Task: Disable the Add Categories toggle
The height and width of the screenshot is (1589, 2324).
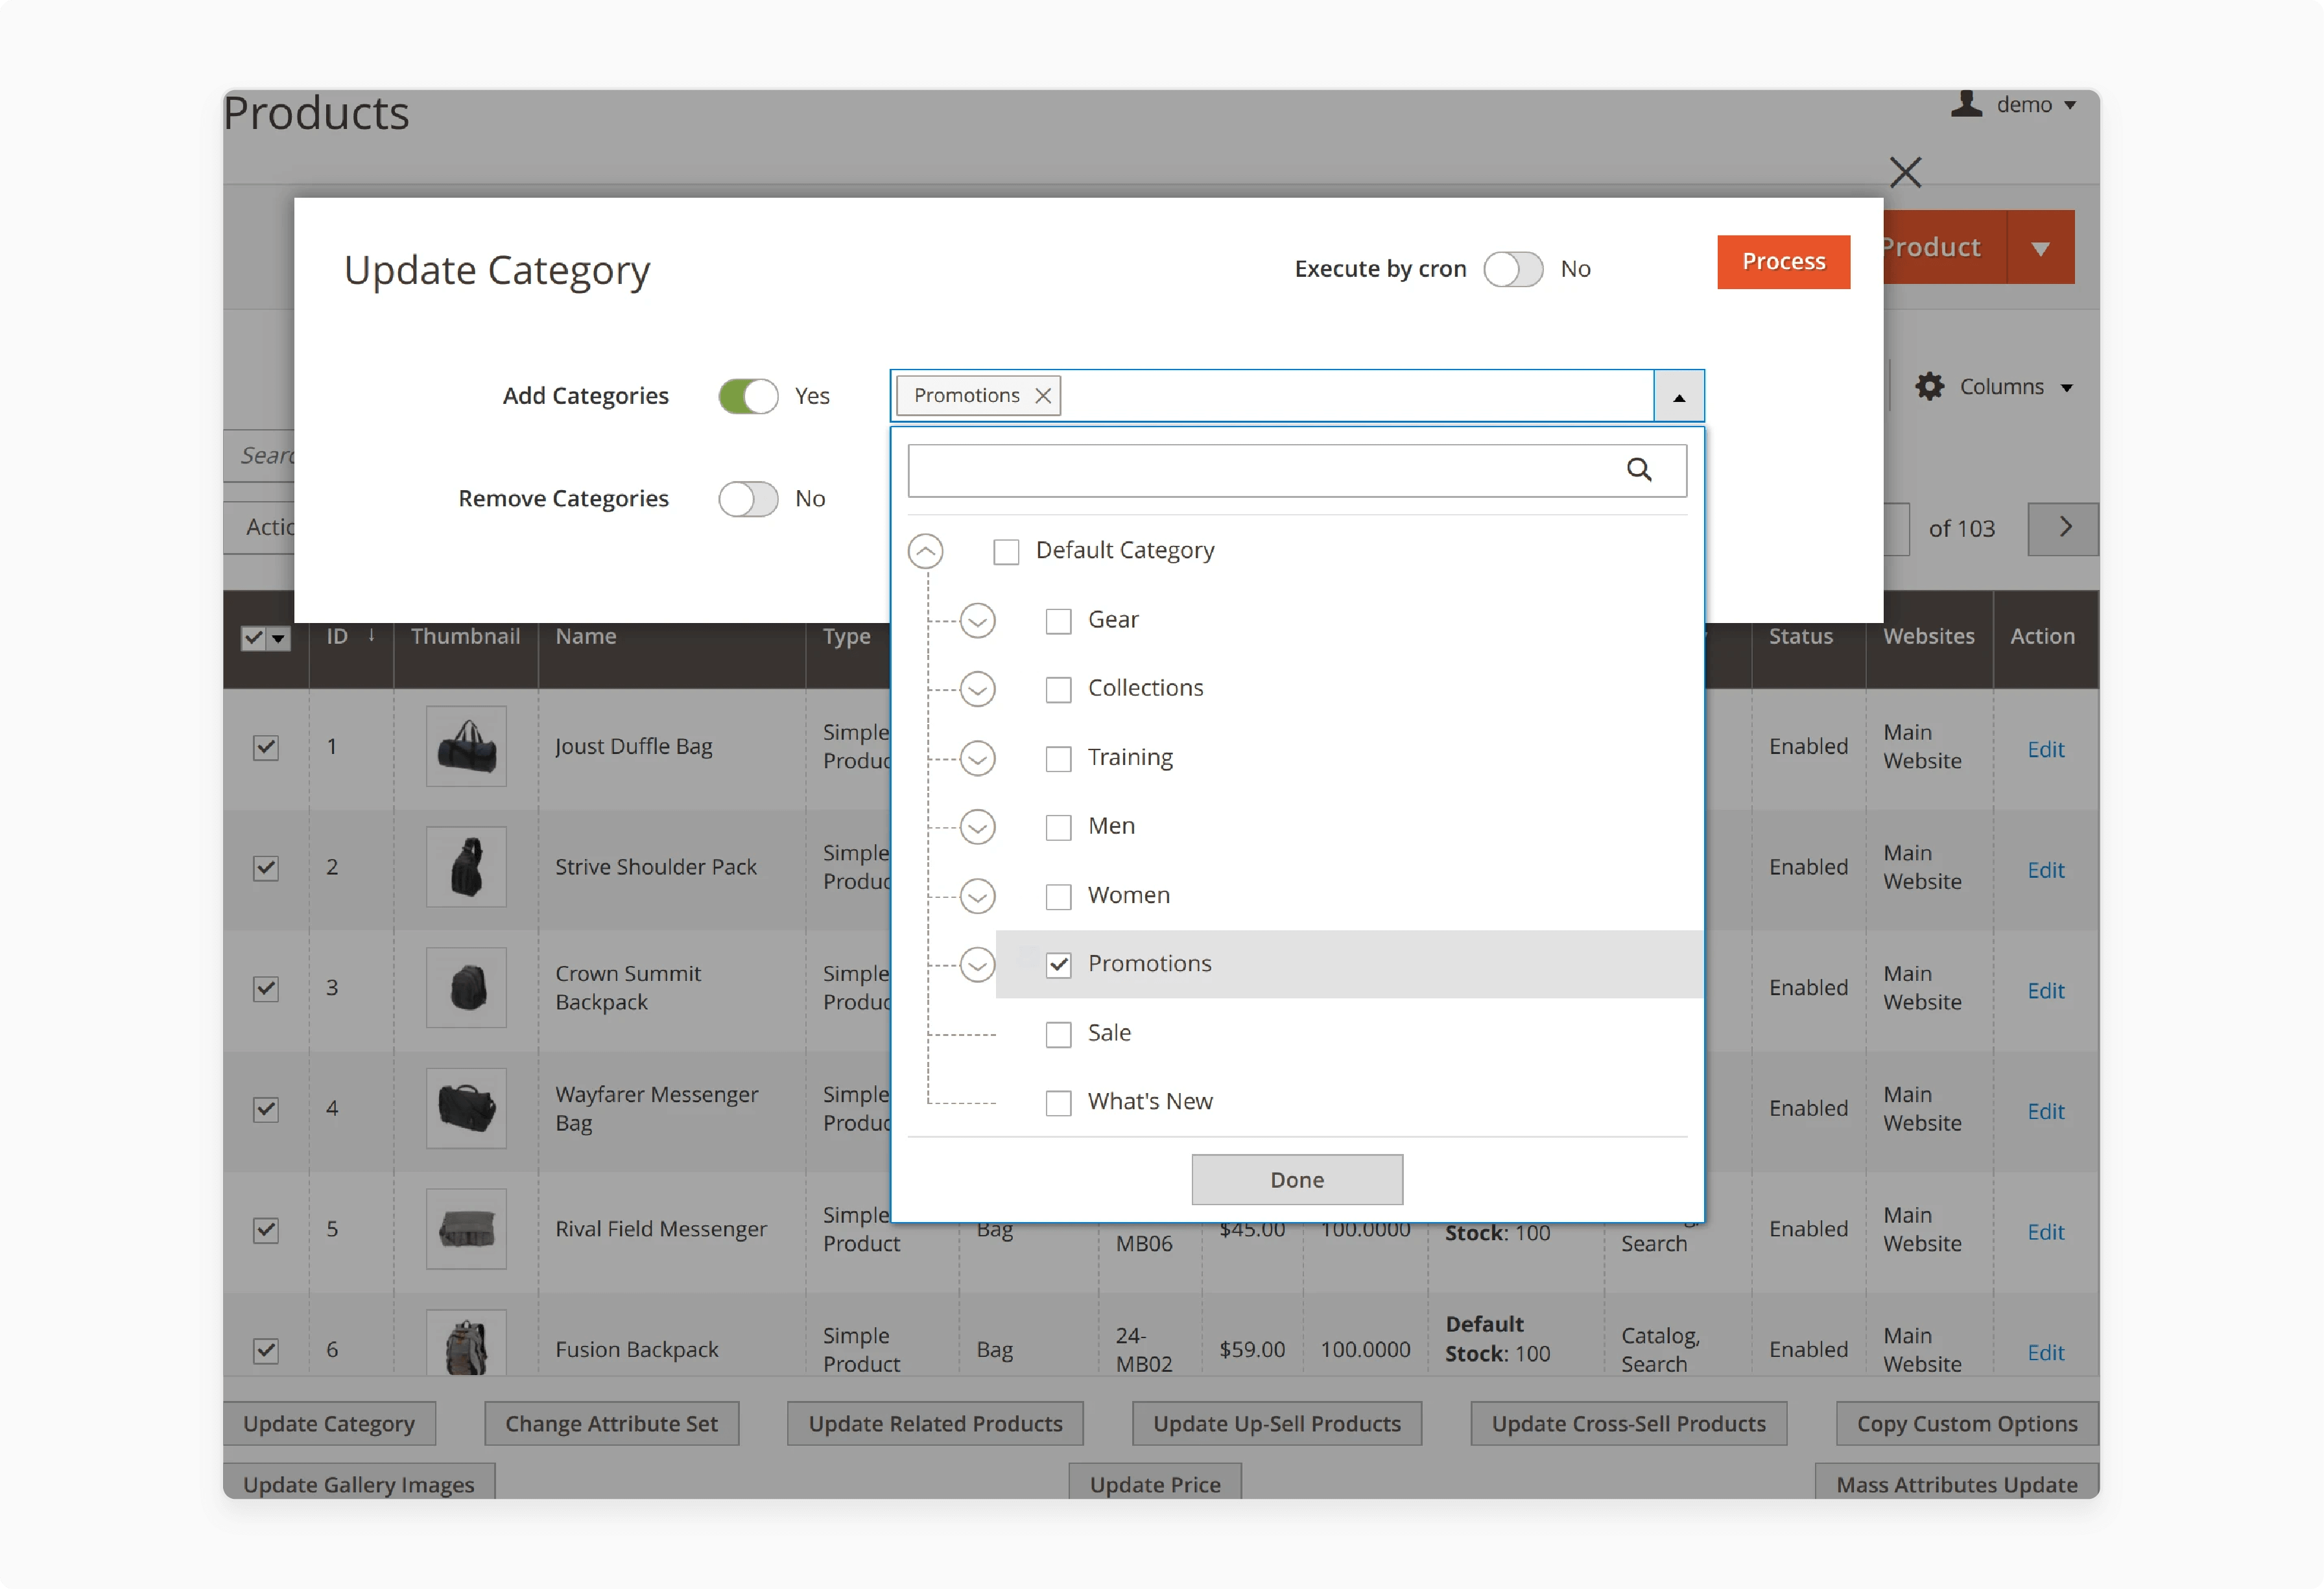Action: click(747, 396)
